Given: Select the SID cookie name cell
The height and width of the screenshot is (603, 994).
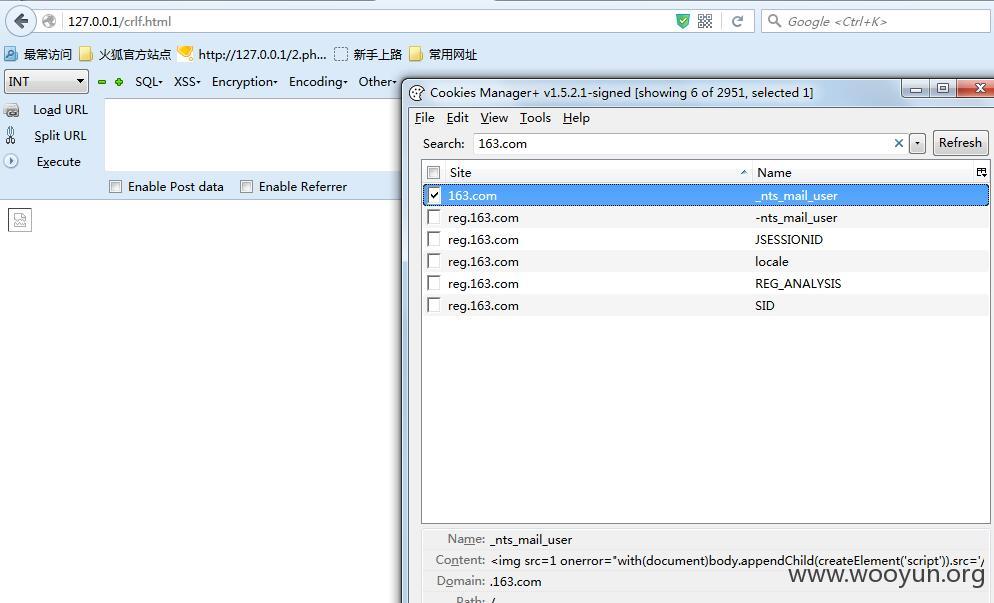Looking at the screenshot, I should pos(765,306).
